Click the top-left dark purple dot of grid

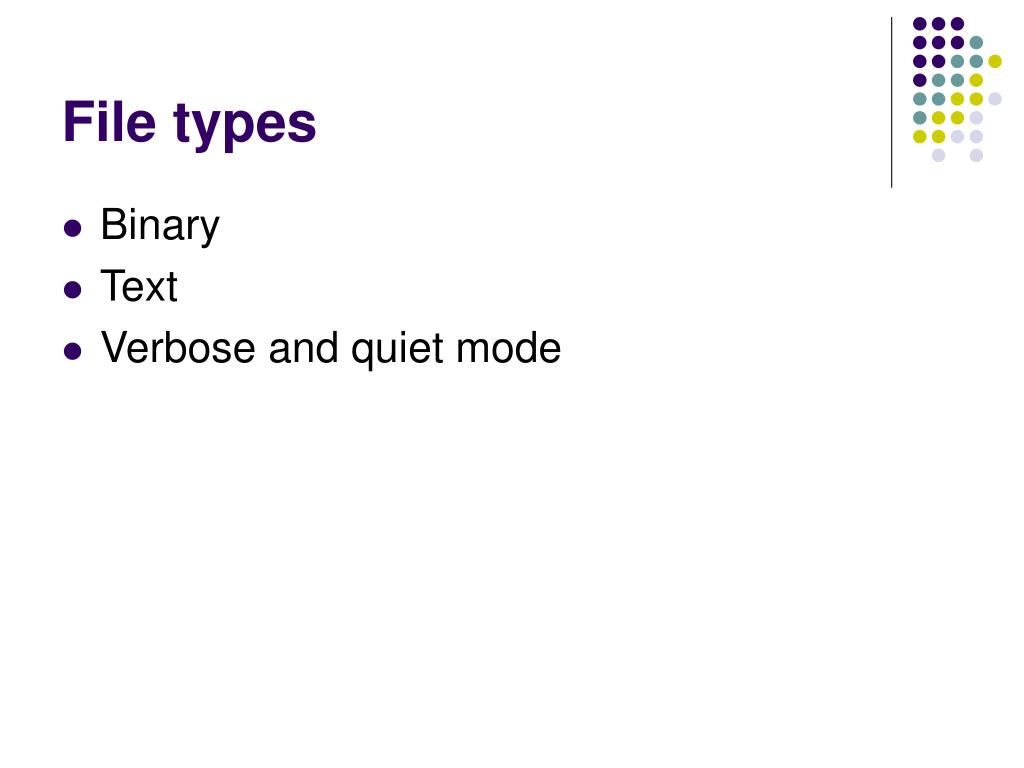point(920,24)
